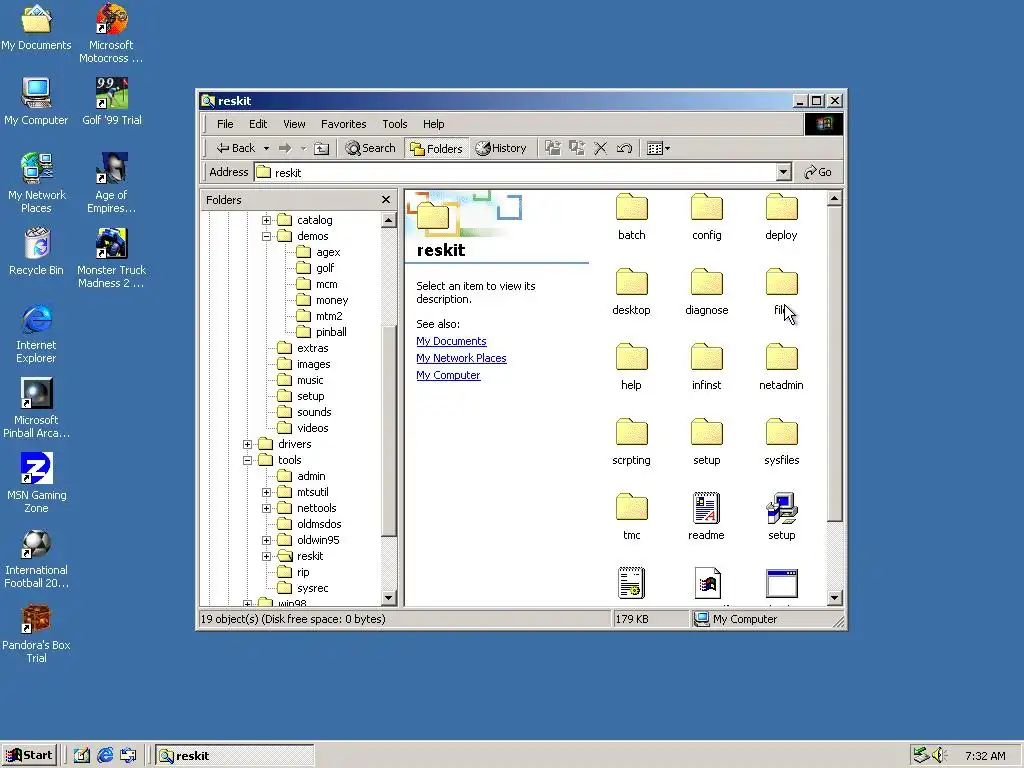
Task: Select Age of Empires desktop shortcut
Action: [112, 183]
